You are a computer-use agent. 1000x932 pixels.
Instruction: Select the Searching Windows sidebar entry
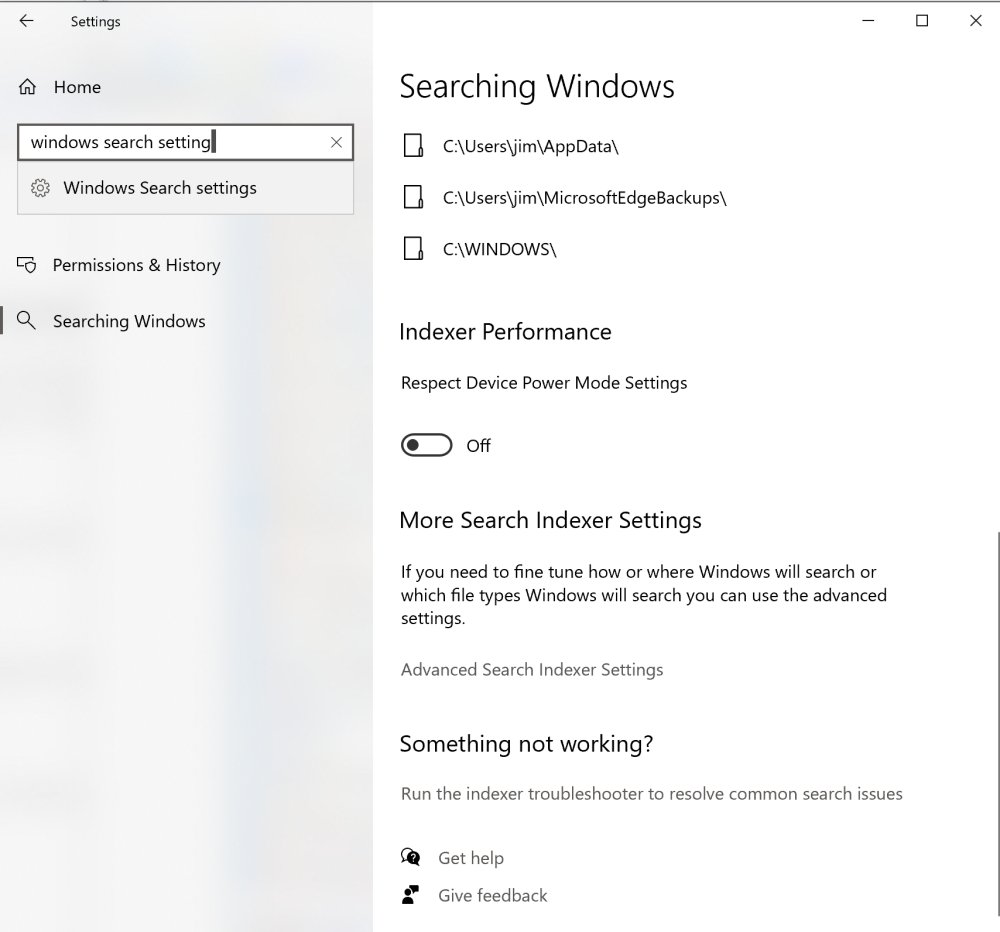[129, 320]
